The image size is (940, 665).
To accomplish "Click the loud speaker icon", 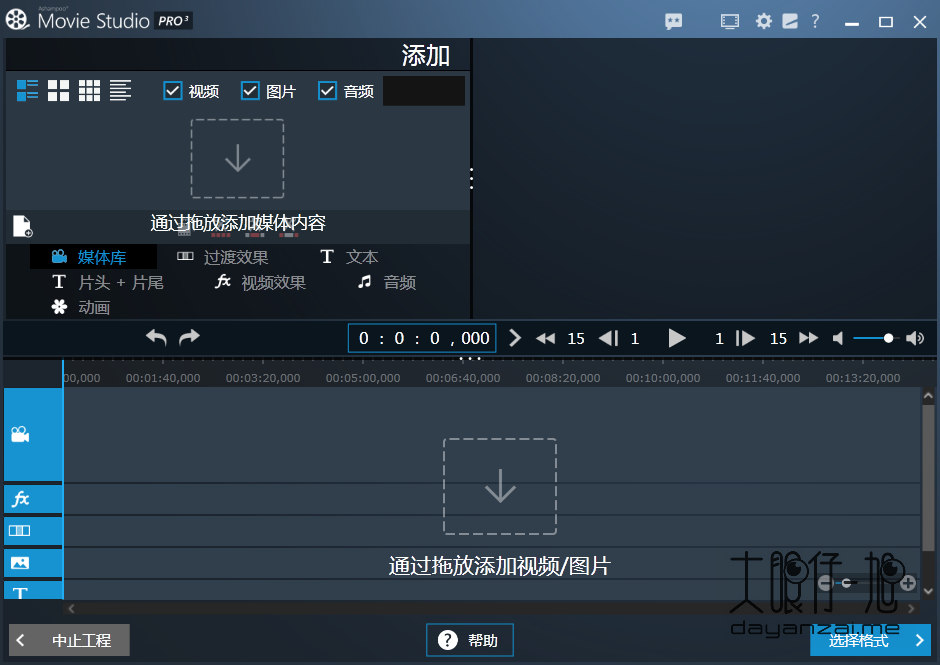I will [915, 339].
